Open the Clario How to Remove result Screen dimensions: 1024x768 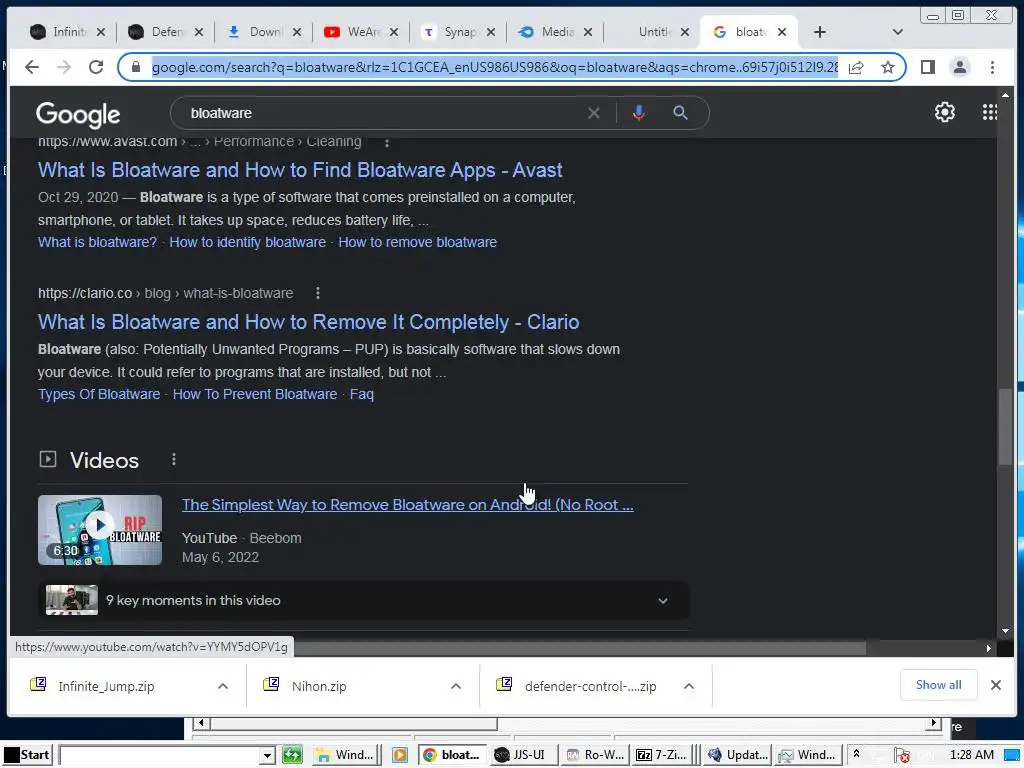(308, 322)
